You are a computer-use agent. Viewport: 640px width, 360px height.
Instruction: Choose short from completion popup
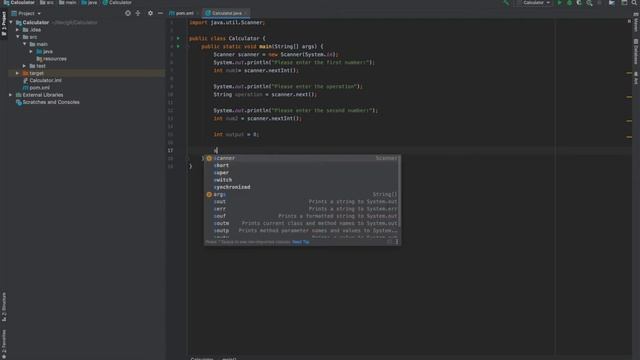point(302,165)
